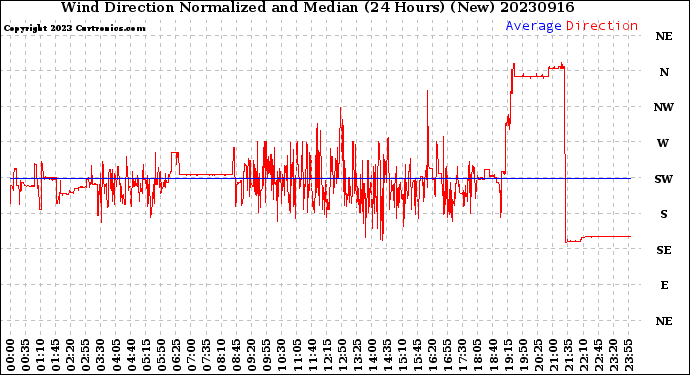The height and width of the screenshot is (375, 690).
Task: Click the 00:35 time axis label
Action: [x=26, y=355]
